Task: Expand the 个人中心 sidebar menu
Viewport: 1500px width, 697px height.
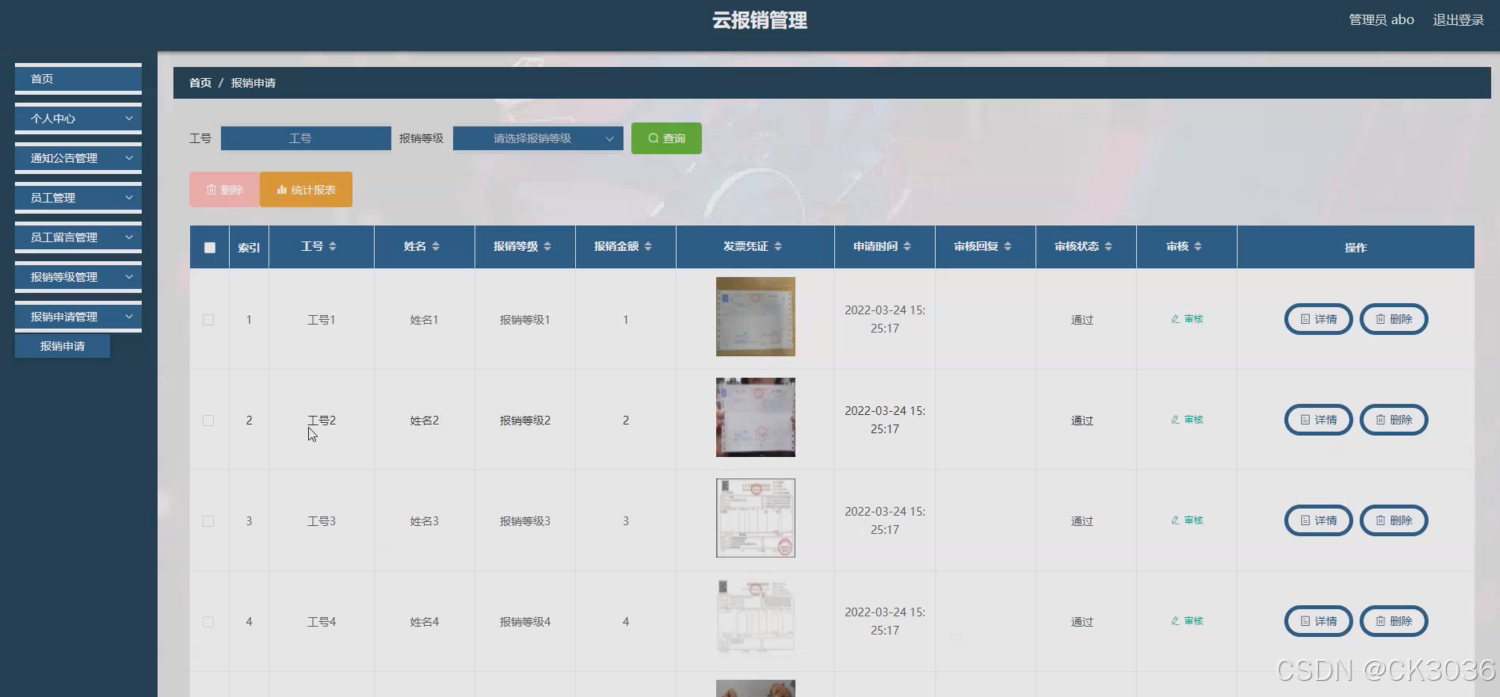Action: point(78,118)
